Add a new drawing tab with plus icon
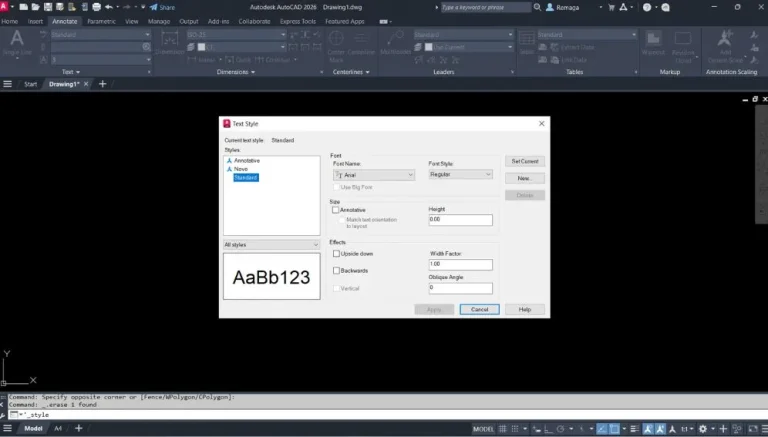 pos(102,84)
